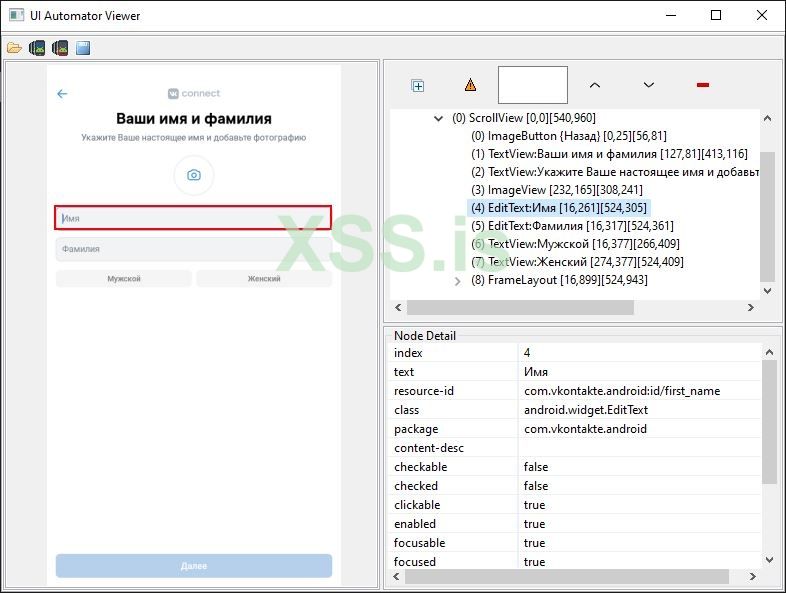Screen dimensions: 786x593
Task: Click the Node Detail horizontal scrollbar thumb
Action: tap(566, 576)
